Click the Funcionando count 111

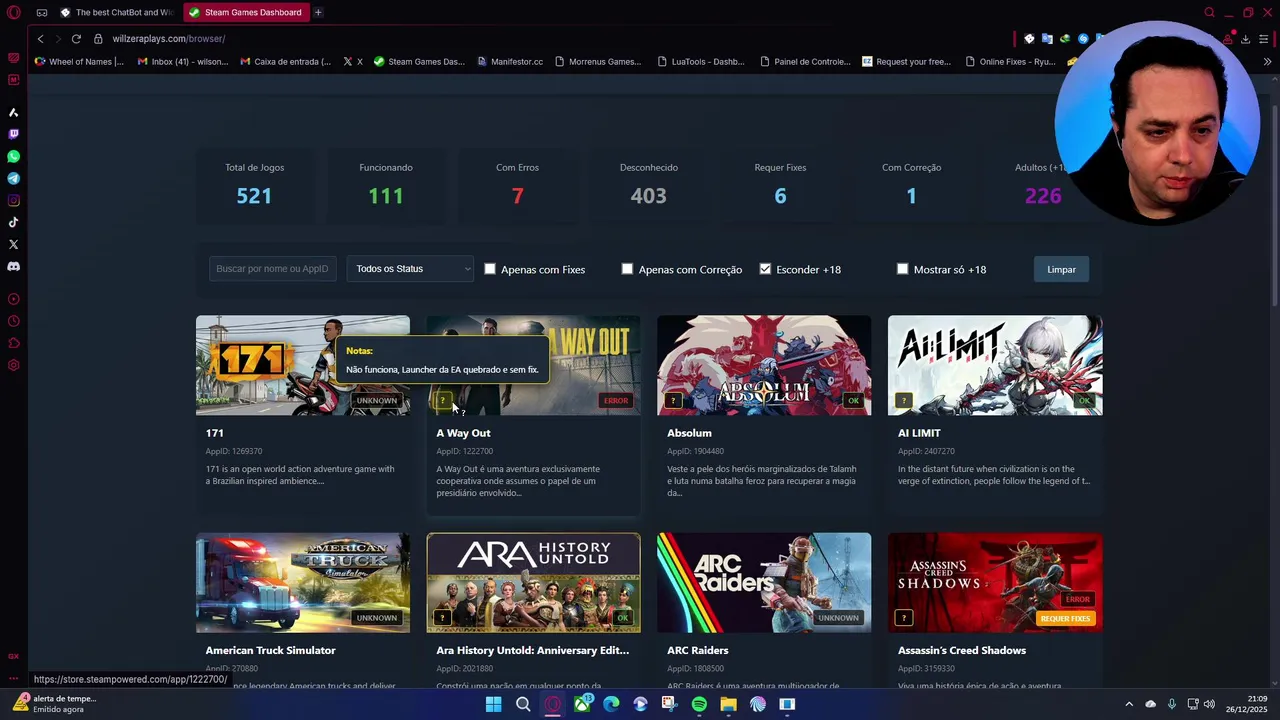[386, 196]
